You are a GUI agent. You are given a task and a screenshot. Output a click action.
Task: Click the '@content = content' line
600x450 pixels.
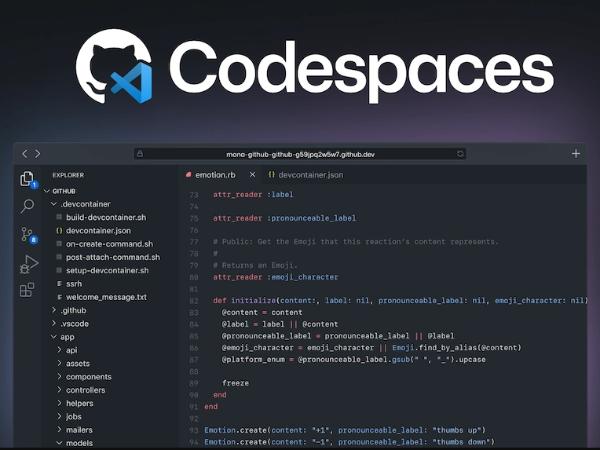coord(262,312)
